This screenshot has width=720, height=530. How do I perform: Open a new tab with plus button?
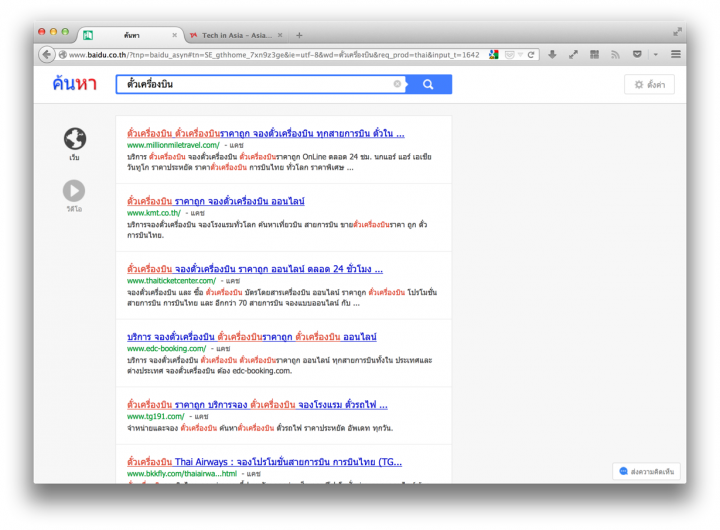coord(299,35)
